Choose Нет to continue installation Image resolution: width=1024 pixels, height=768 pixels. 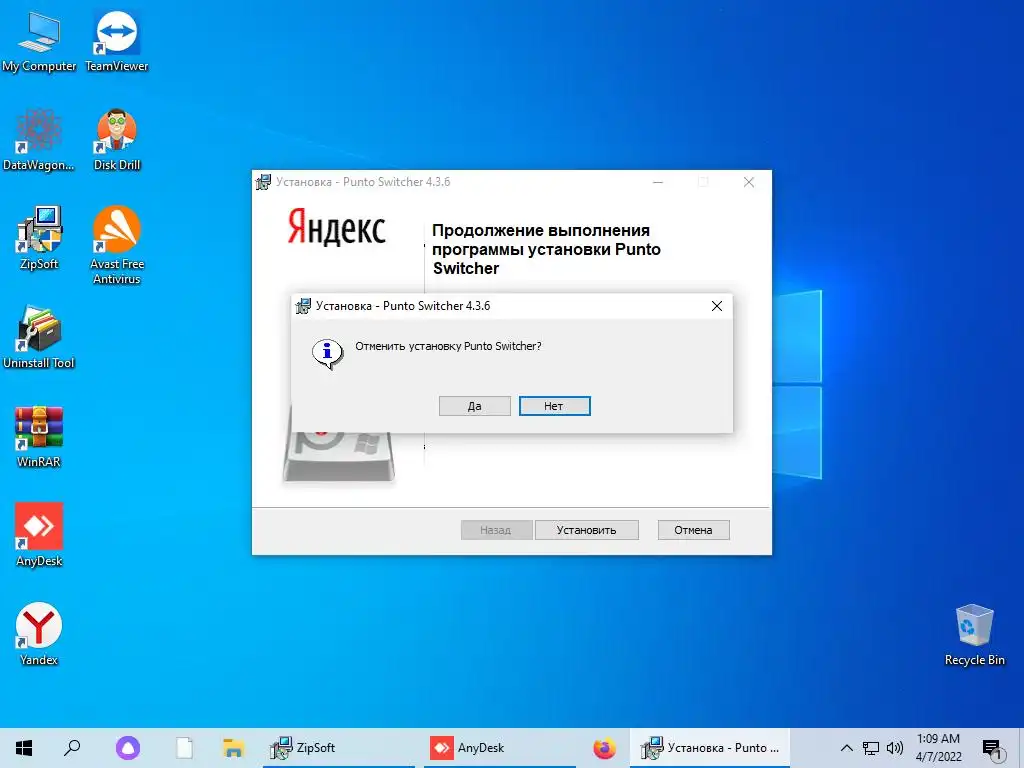[x=554, y=406]
